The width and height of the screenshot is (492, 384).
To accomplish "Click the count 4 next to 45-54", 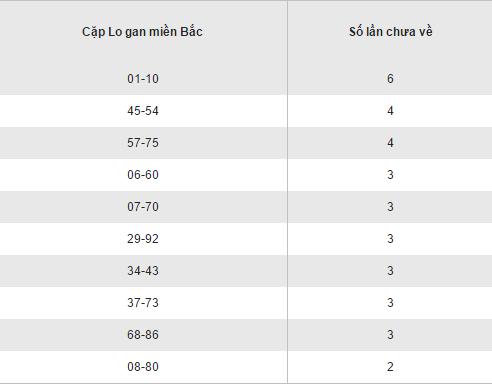I will click(x=390, y=111).
